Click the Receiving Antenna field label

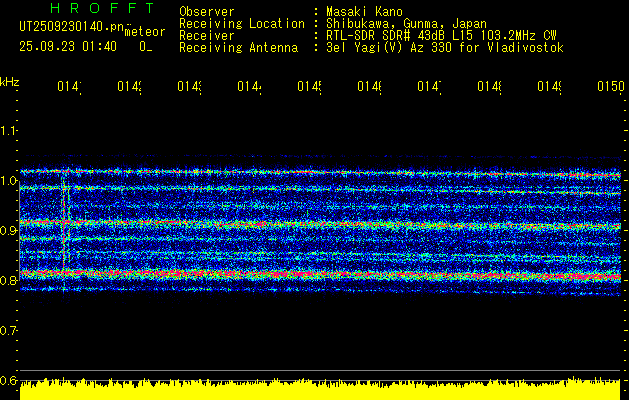click(238, 48)
